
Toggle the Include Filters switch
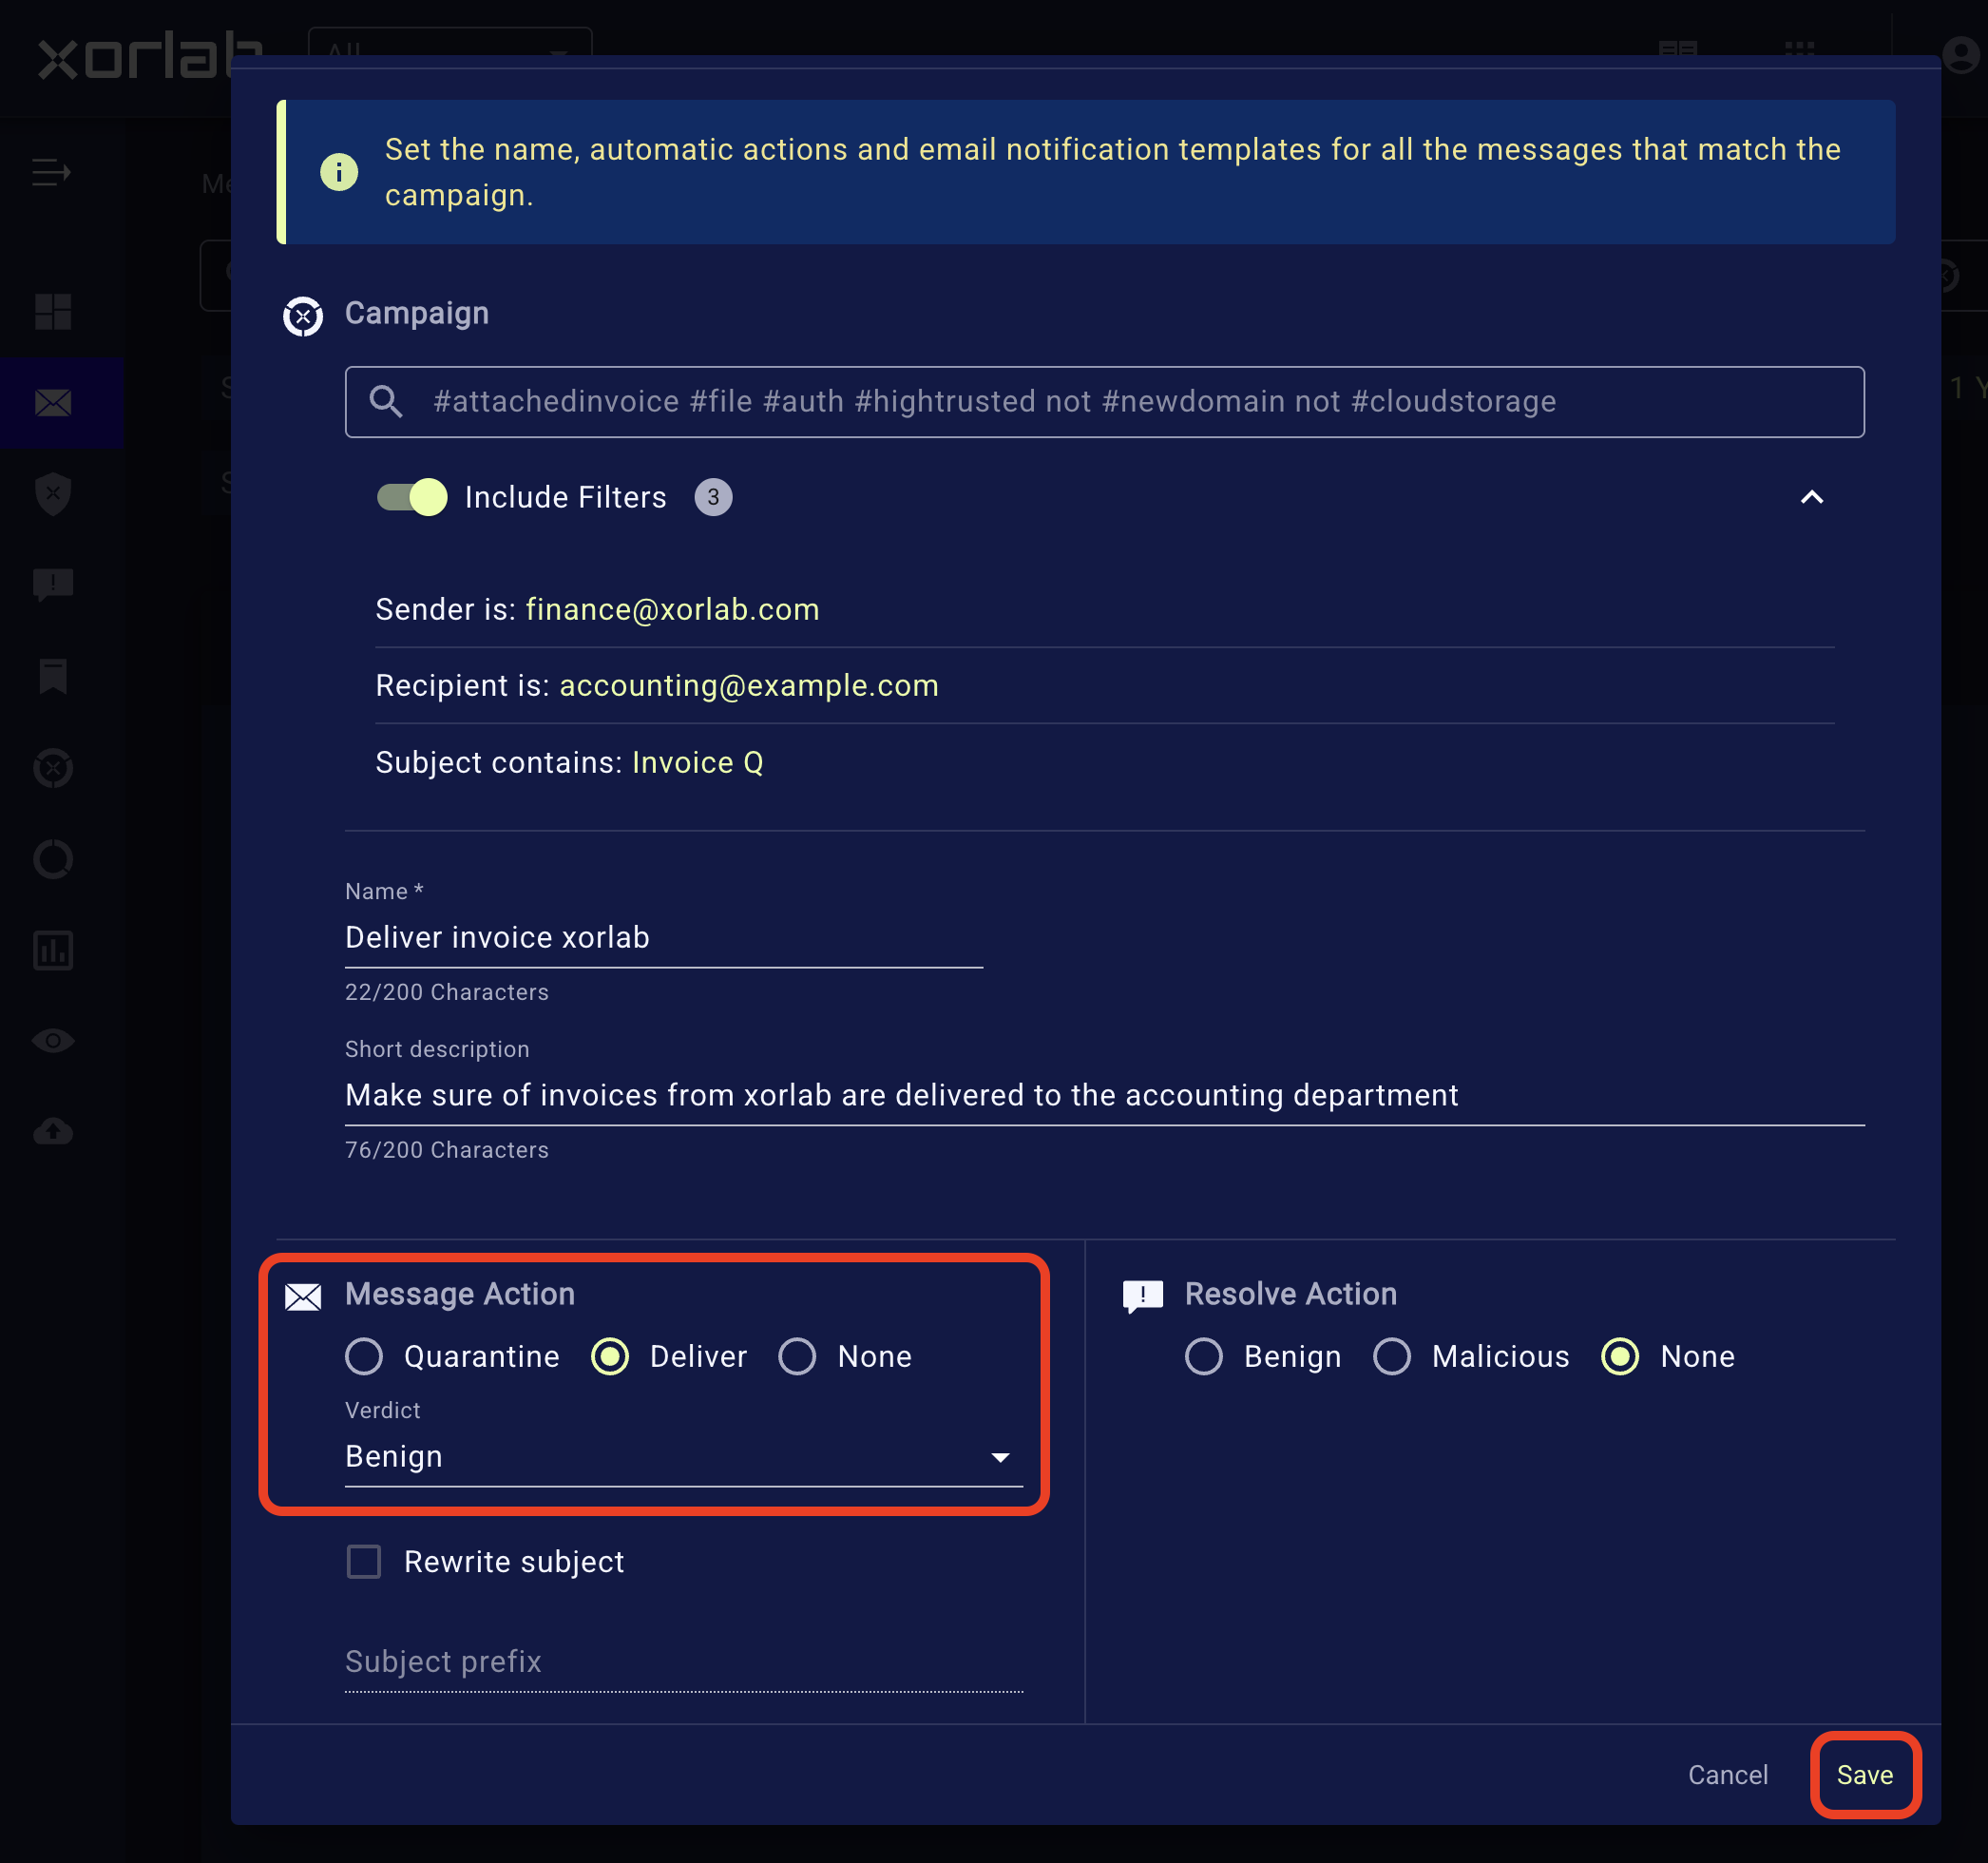(411, 497)
